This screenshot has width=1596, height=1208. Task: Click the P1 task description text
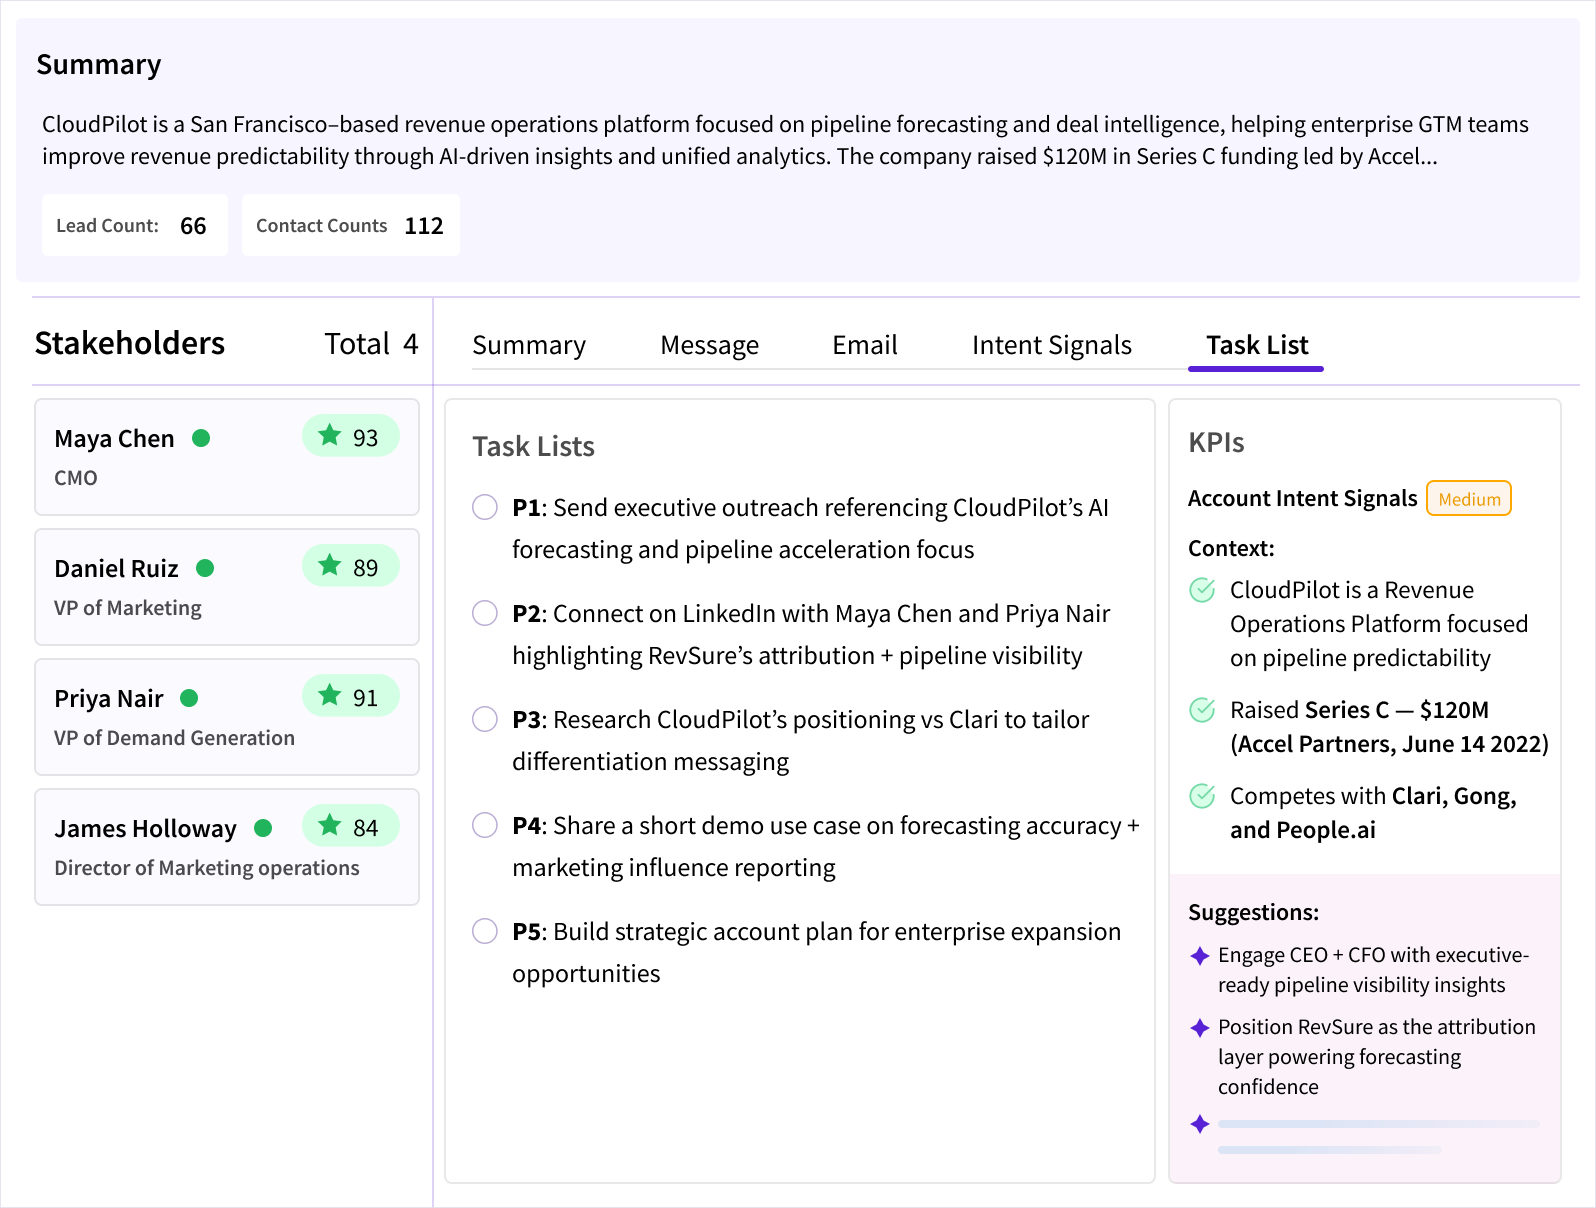tap(811, 528)
